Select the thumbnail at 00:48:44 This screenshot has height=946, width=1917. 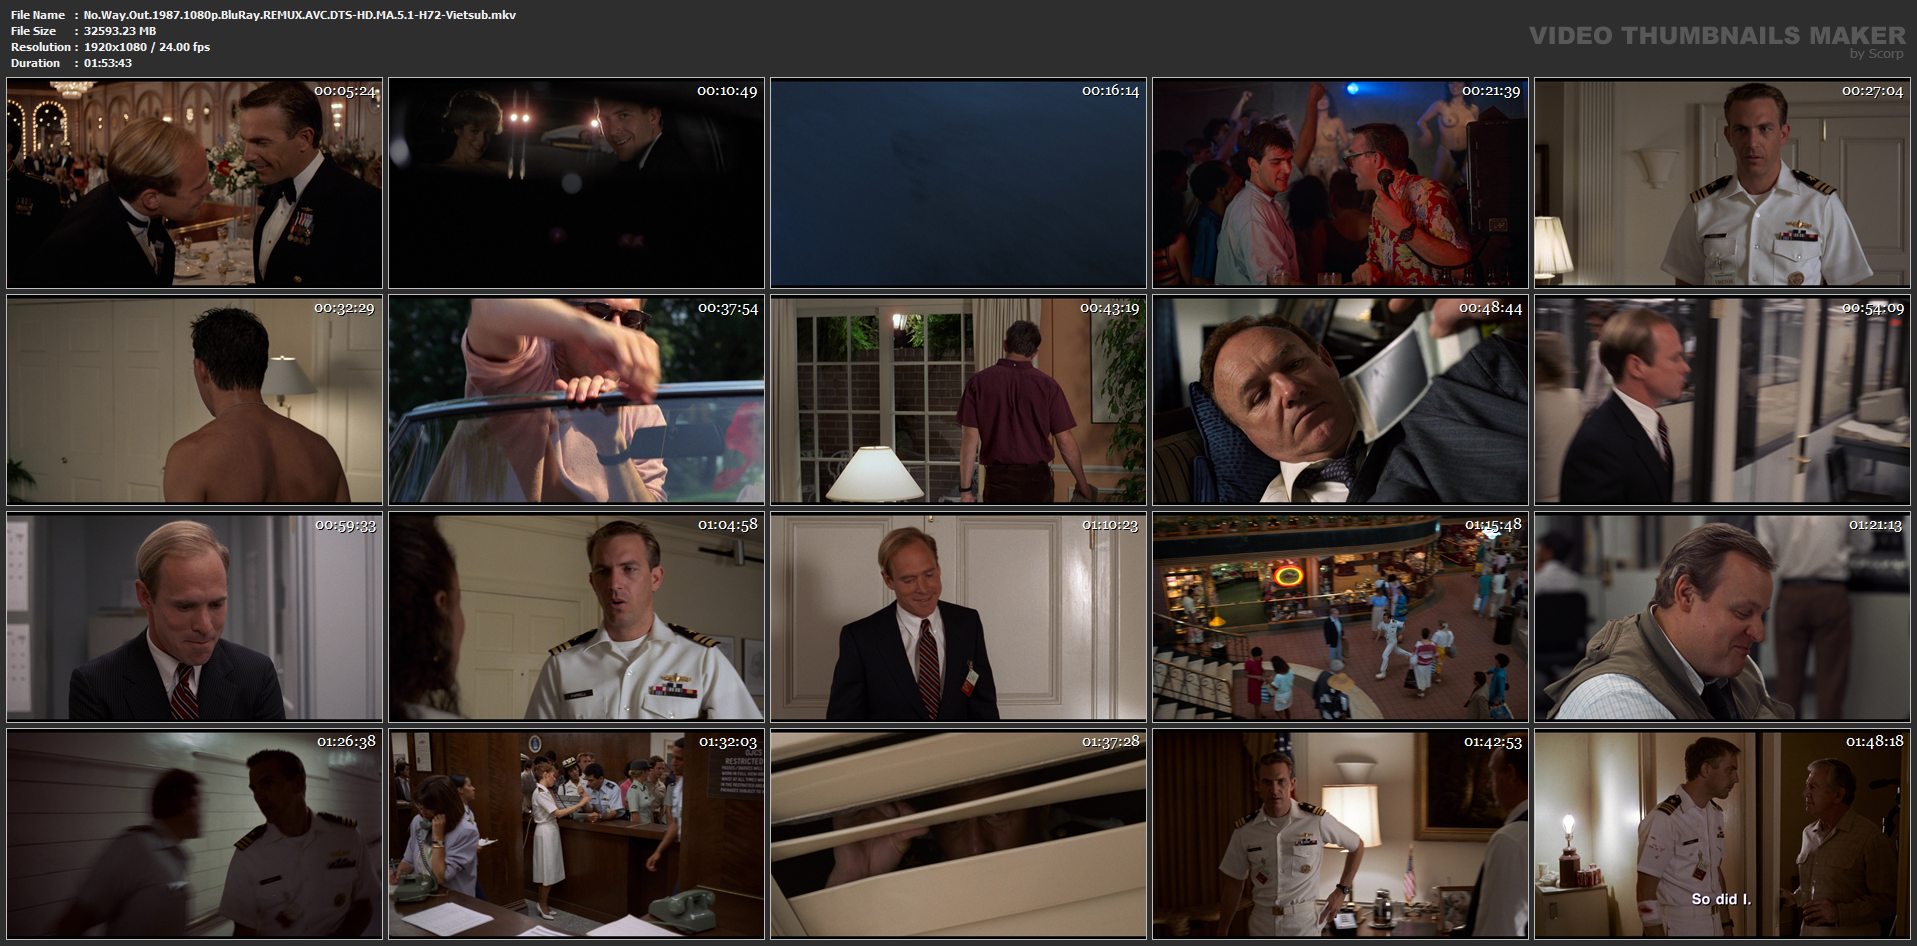click(1340, 400)
